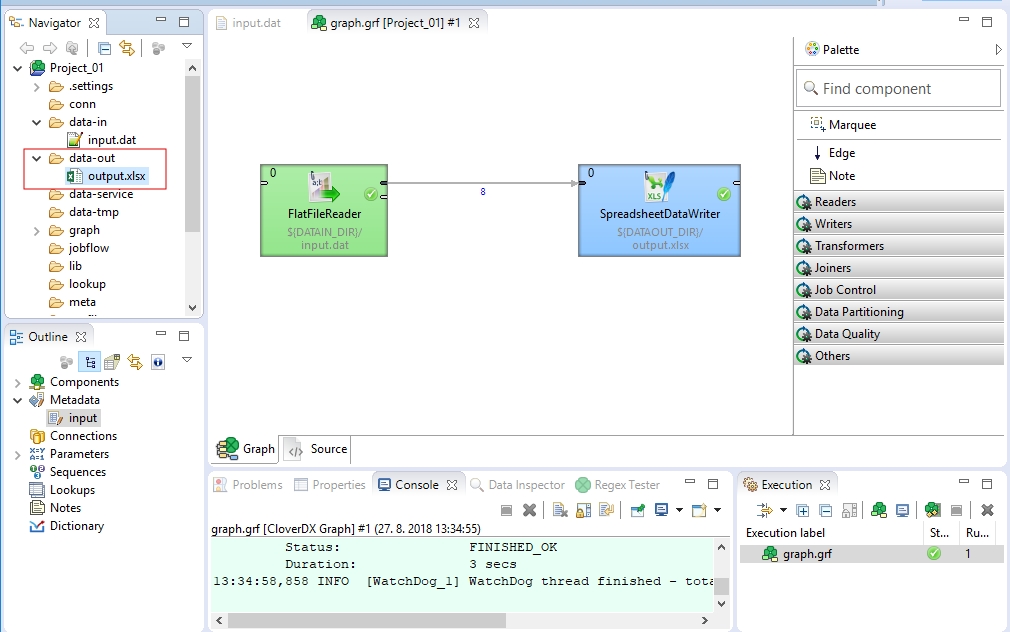Click Outline info icon
Screen dimensions: 1010x632
[158, 362]
